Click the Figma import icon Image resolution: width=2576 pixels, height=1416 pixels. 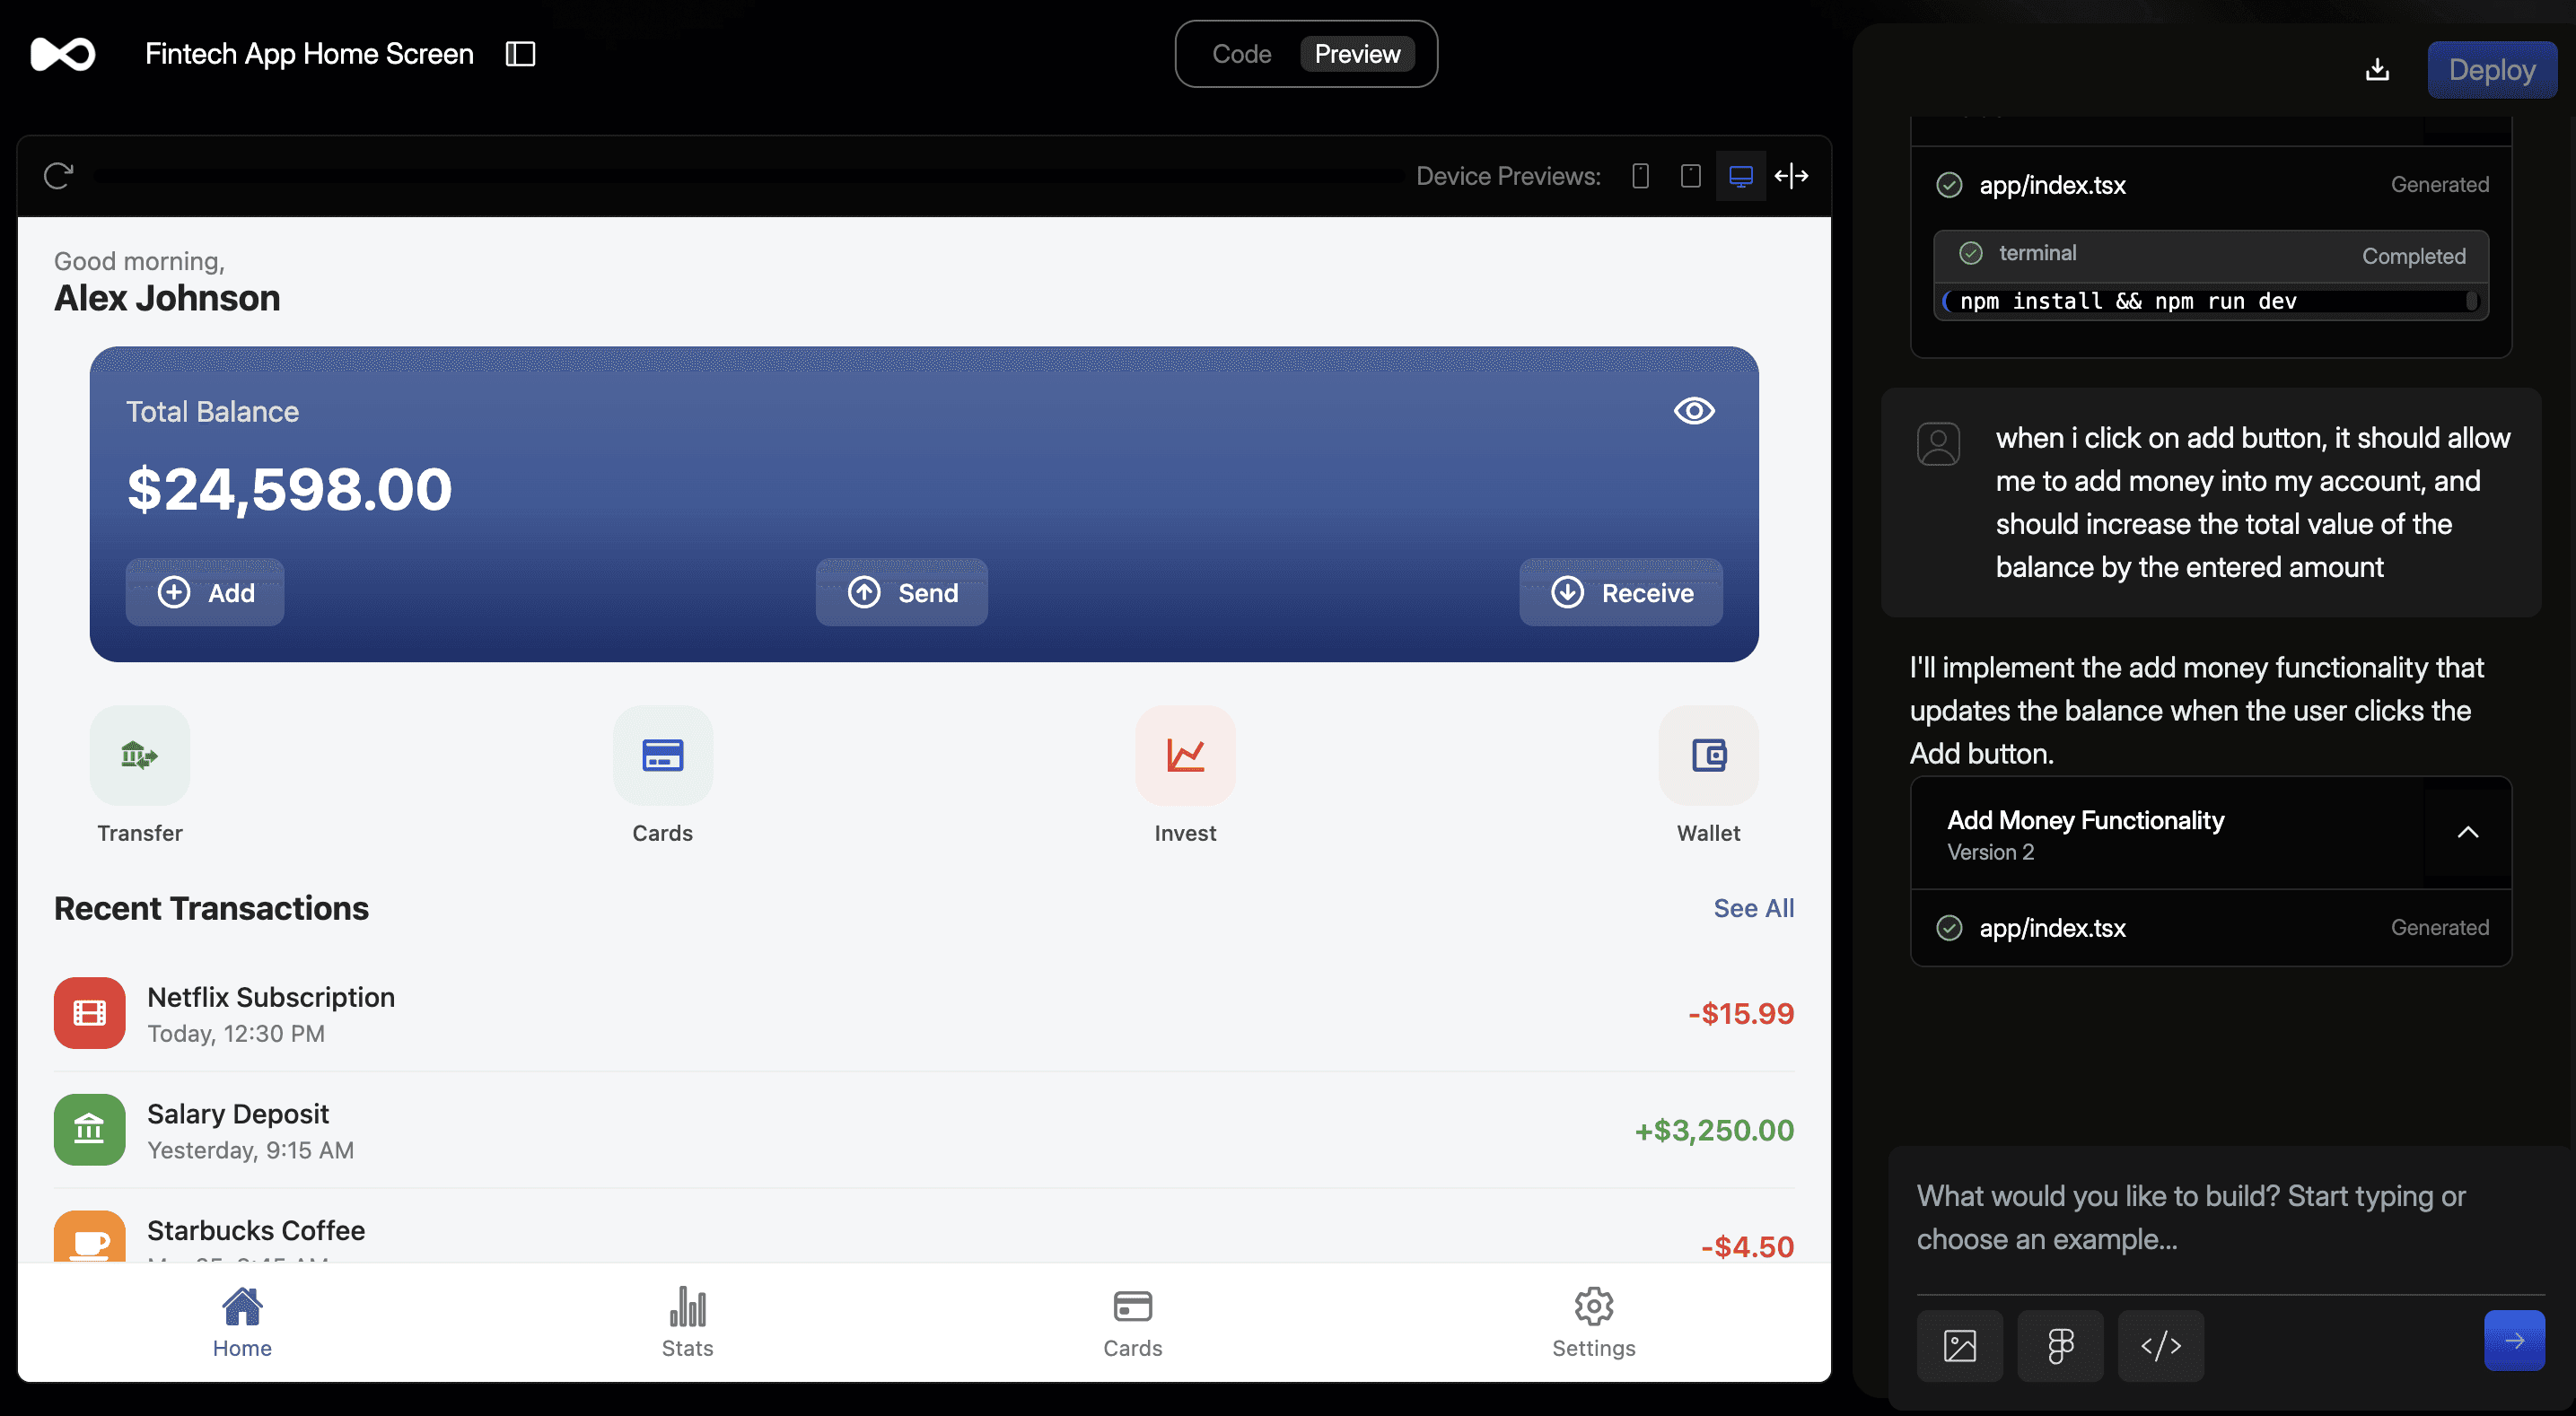2060,1345
